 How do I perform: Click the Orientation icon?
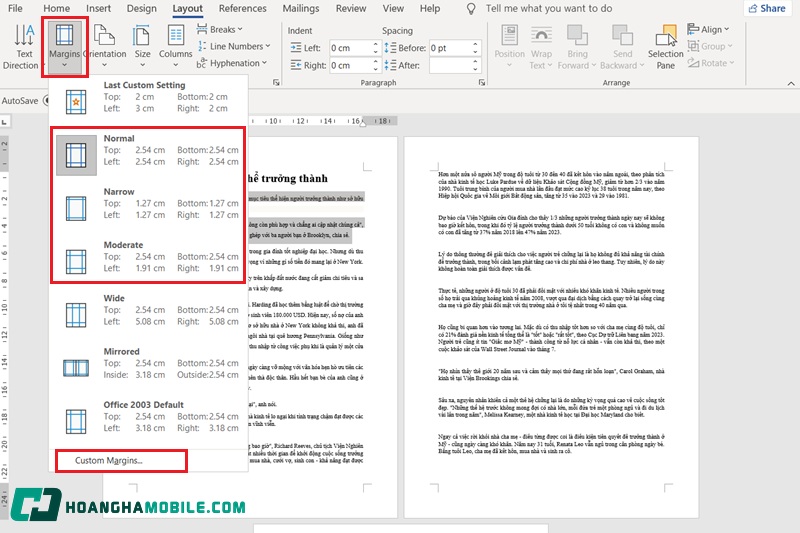[x=105, y=40]
